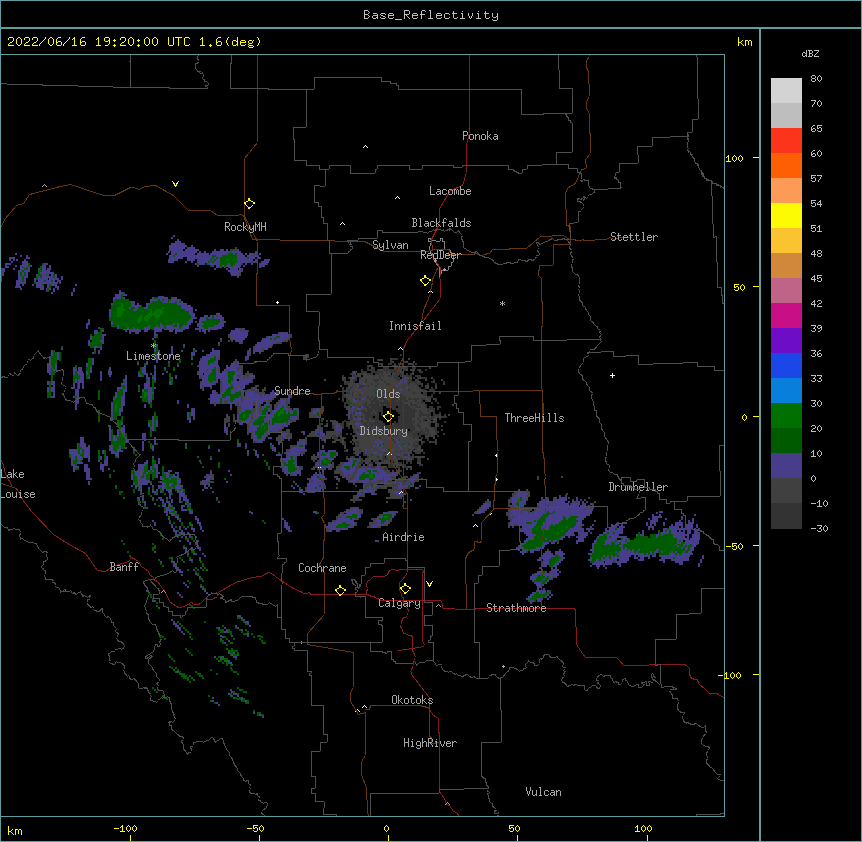The image size is (862, 842).
Task: Click the Base_Reflectivity title text
Action: coord(431,15)
